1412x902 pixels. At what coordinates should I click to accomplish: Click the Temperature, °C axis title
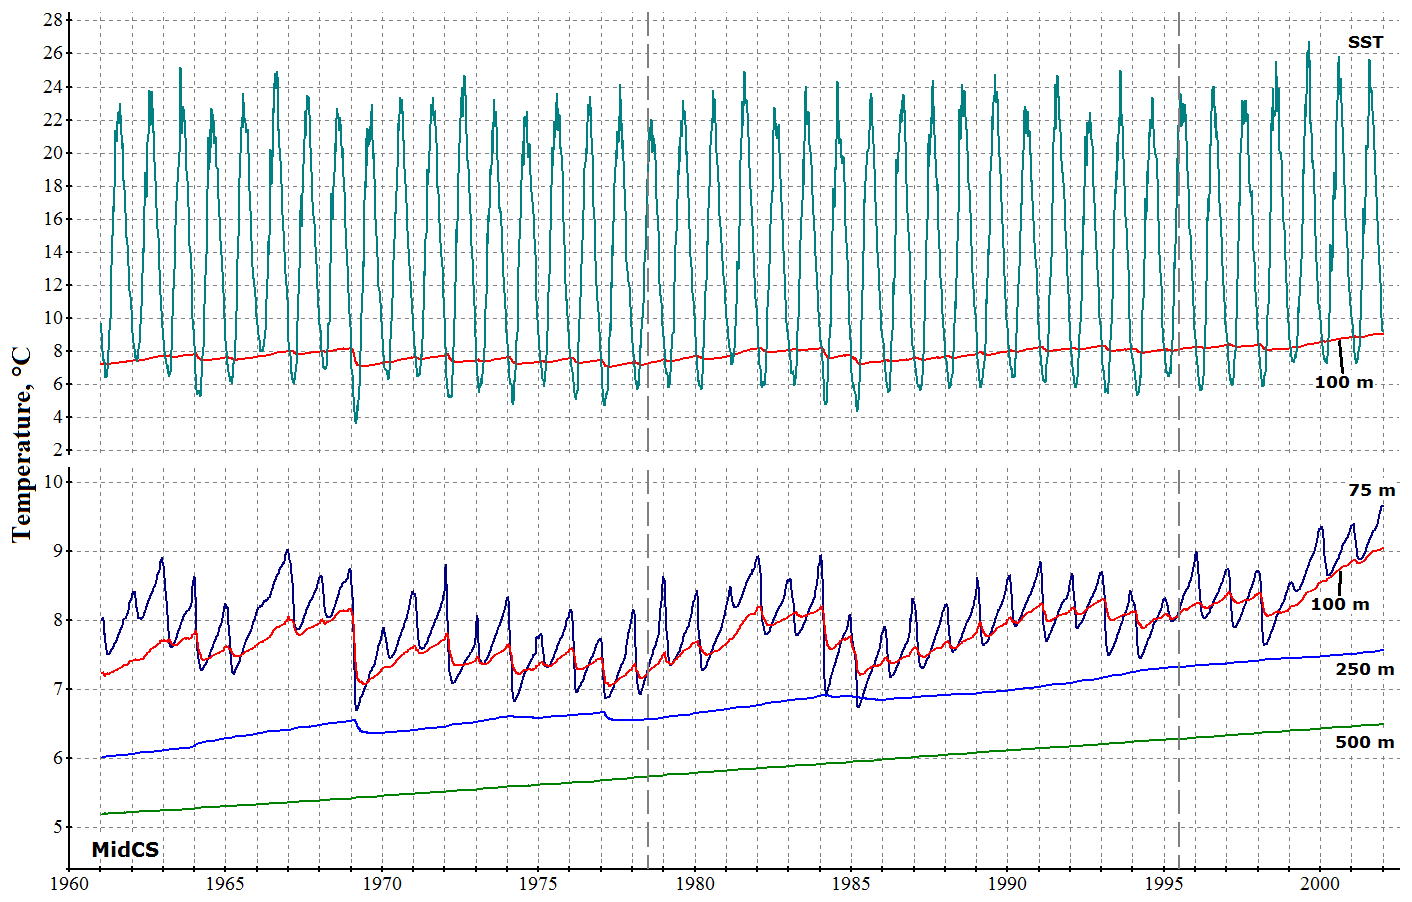22,444
